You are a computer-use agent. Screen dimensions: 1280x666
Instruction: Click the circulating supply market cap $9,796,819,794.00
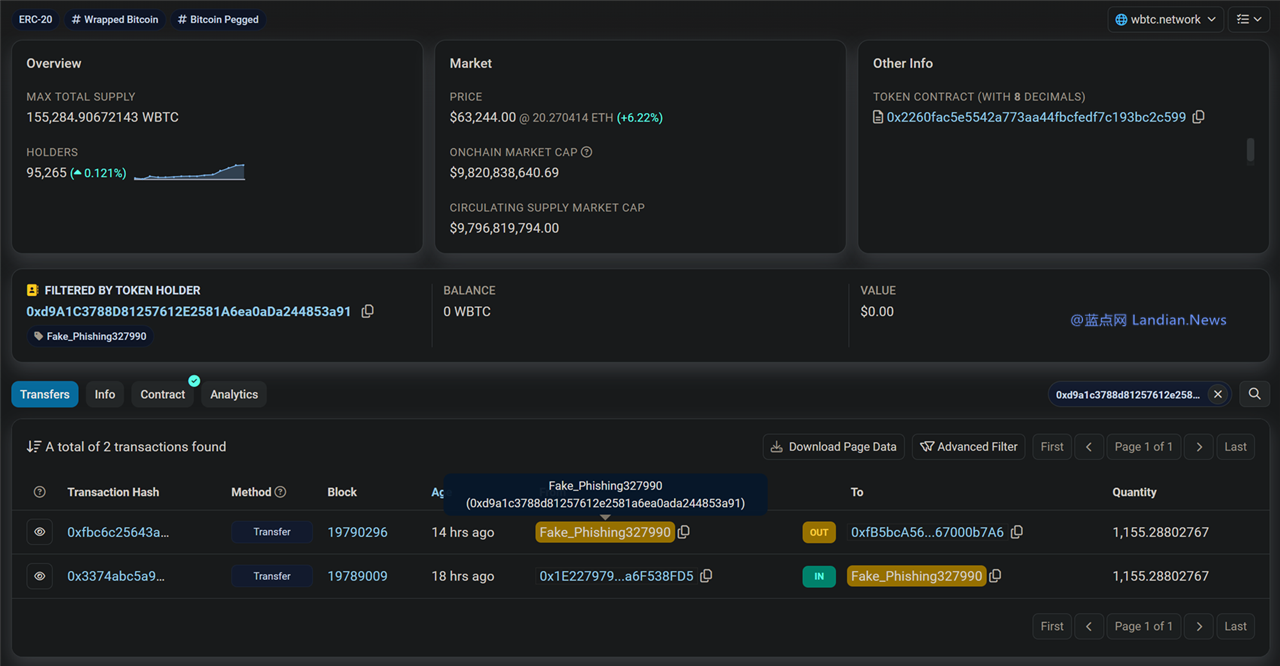pyautogui.click(x=504, y=228)
